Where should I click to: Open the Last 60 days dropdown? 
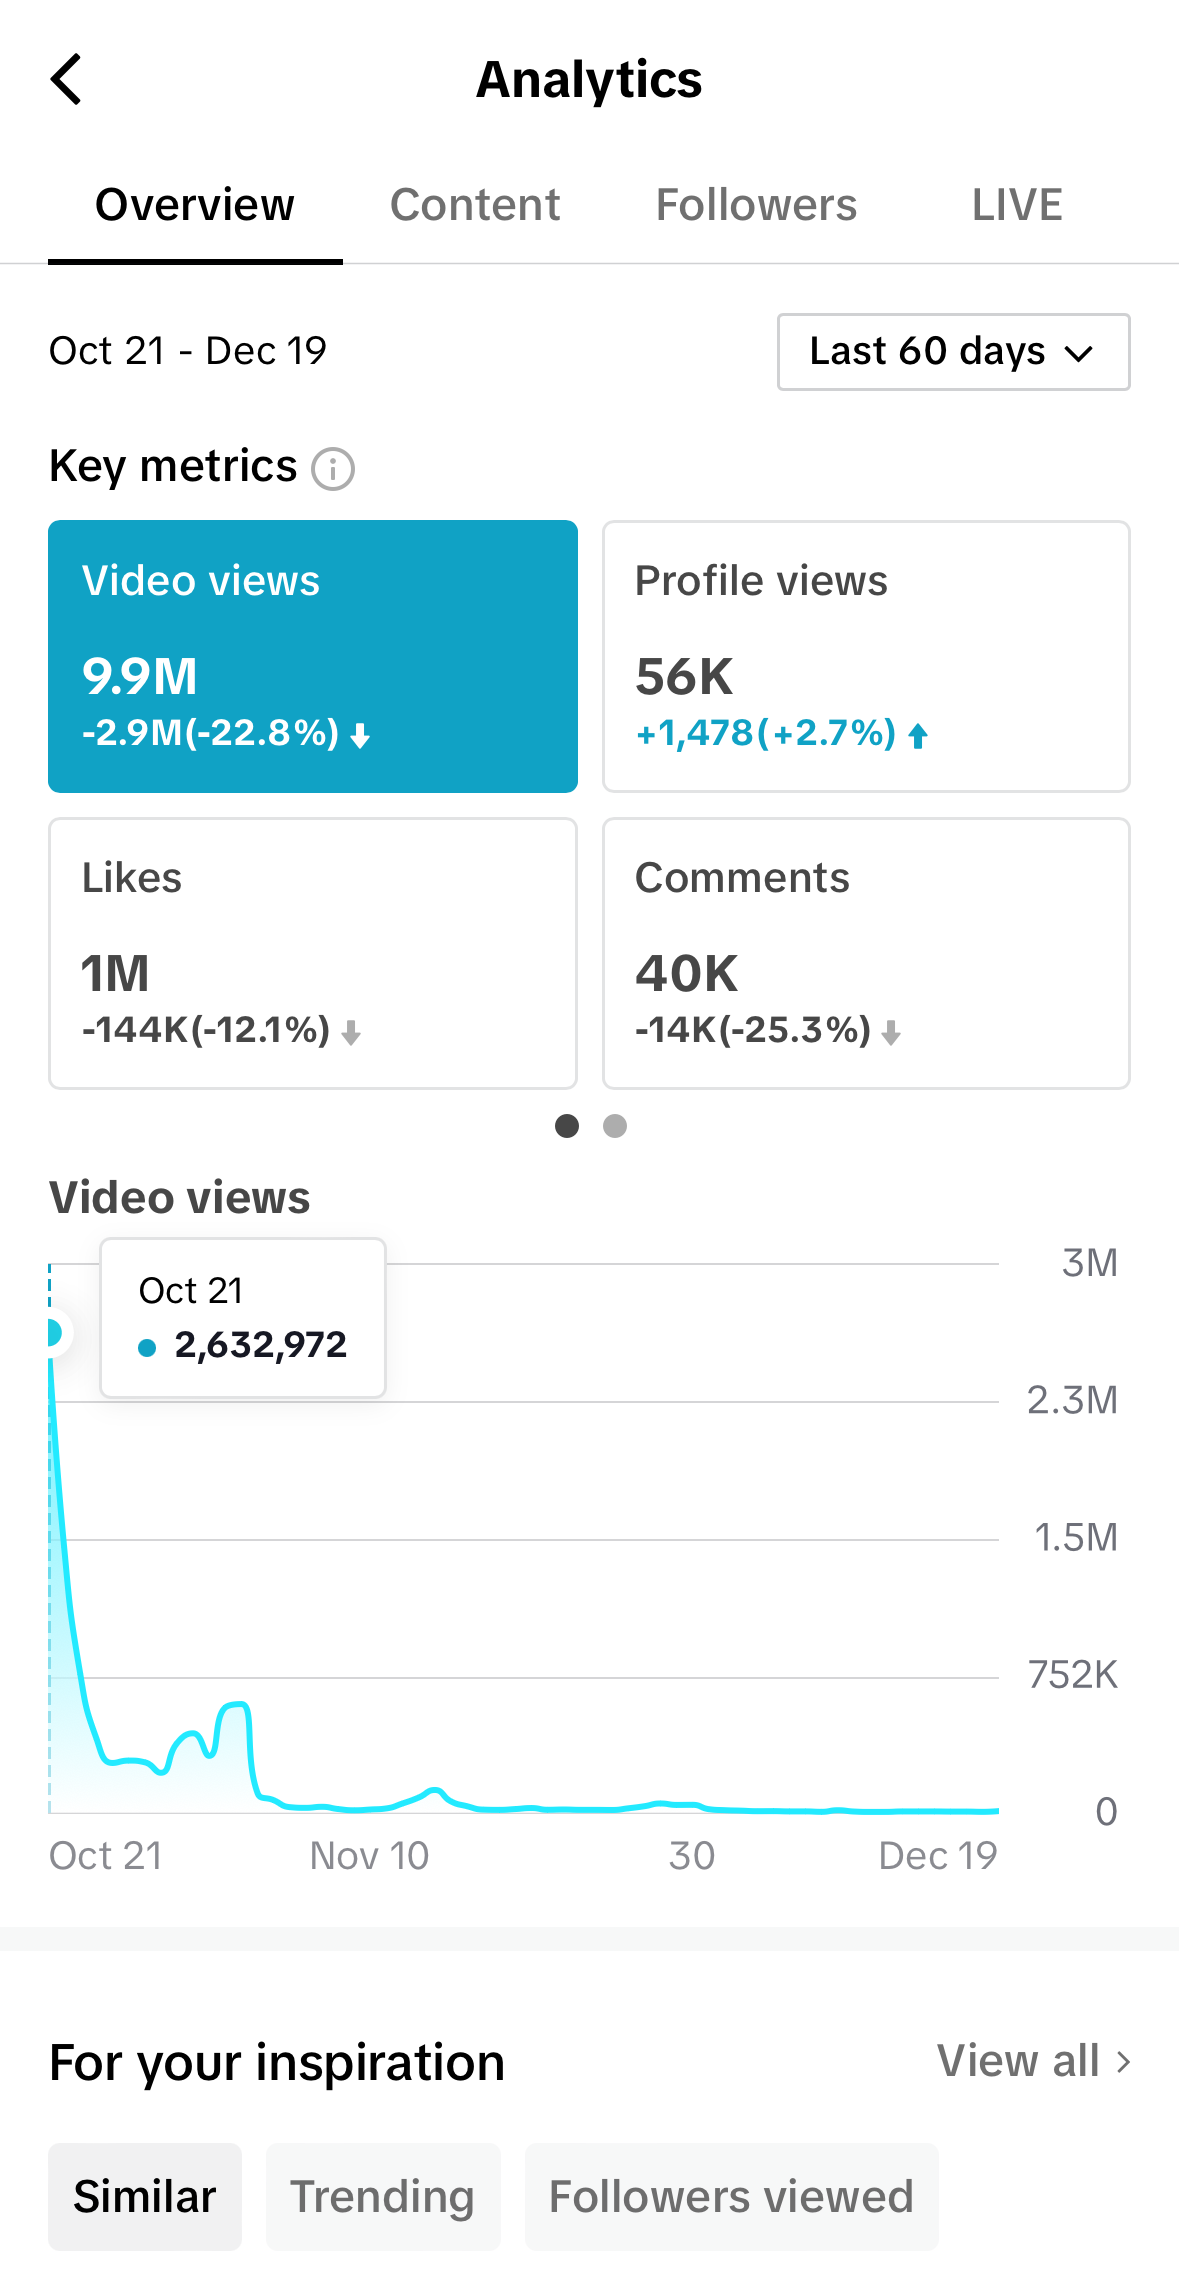[x=953, y=352]
